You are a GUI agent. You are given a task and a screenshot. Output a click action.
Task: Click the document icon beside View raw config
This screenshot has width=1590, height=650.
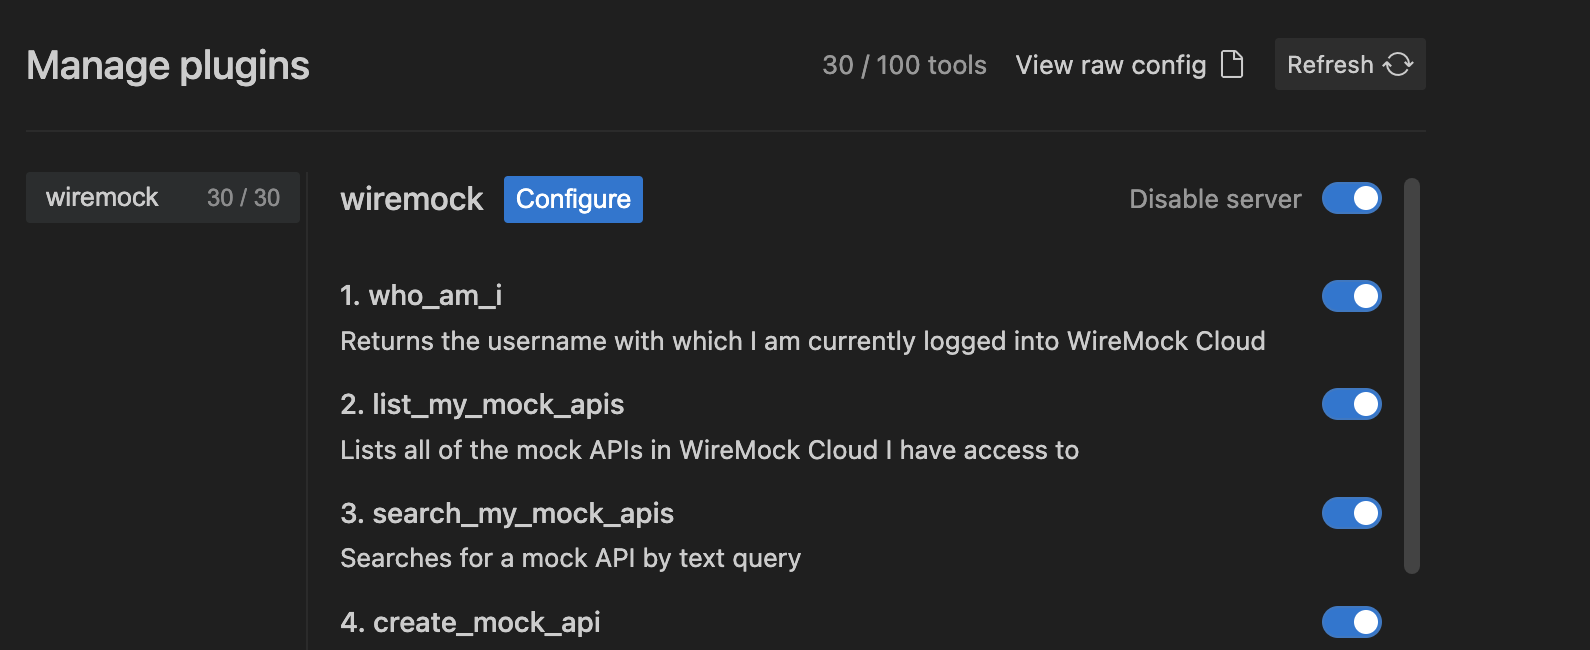click(1232, 65)
